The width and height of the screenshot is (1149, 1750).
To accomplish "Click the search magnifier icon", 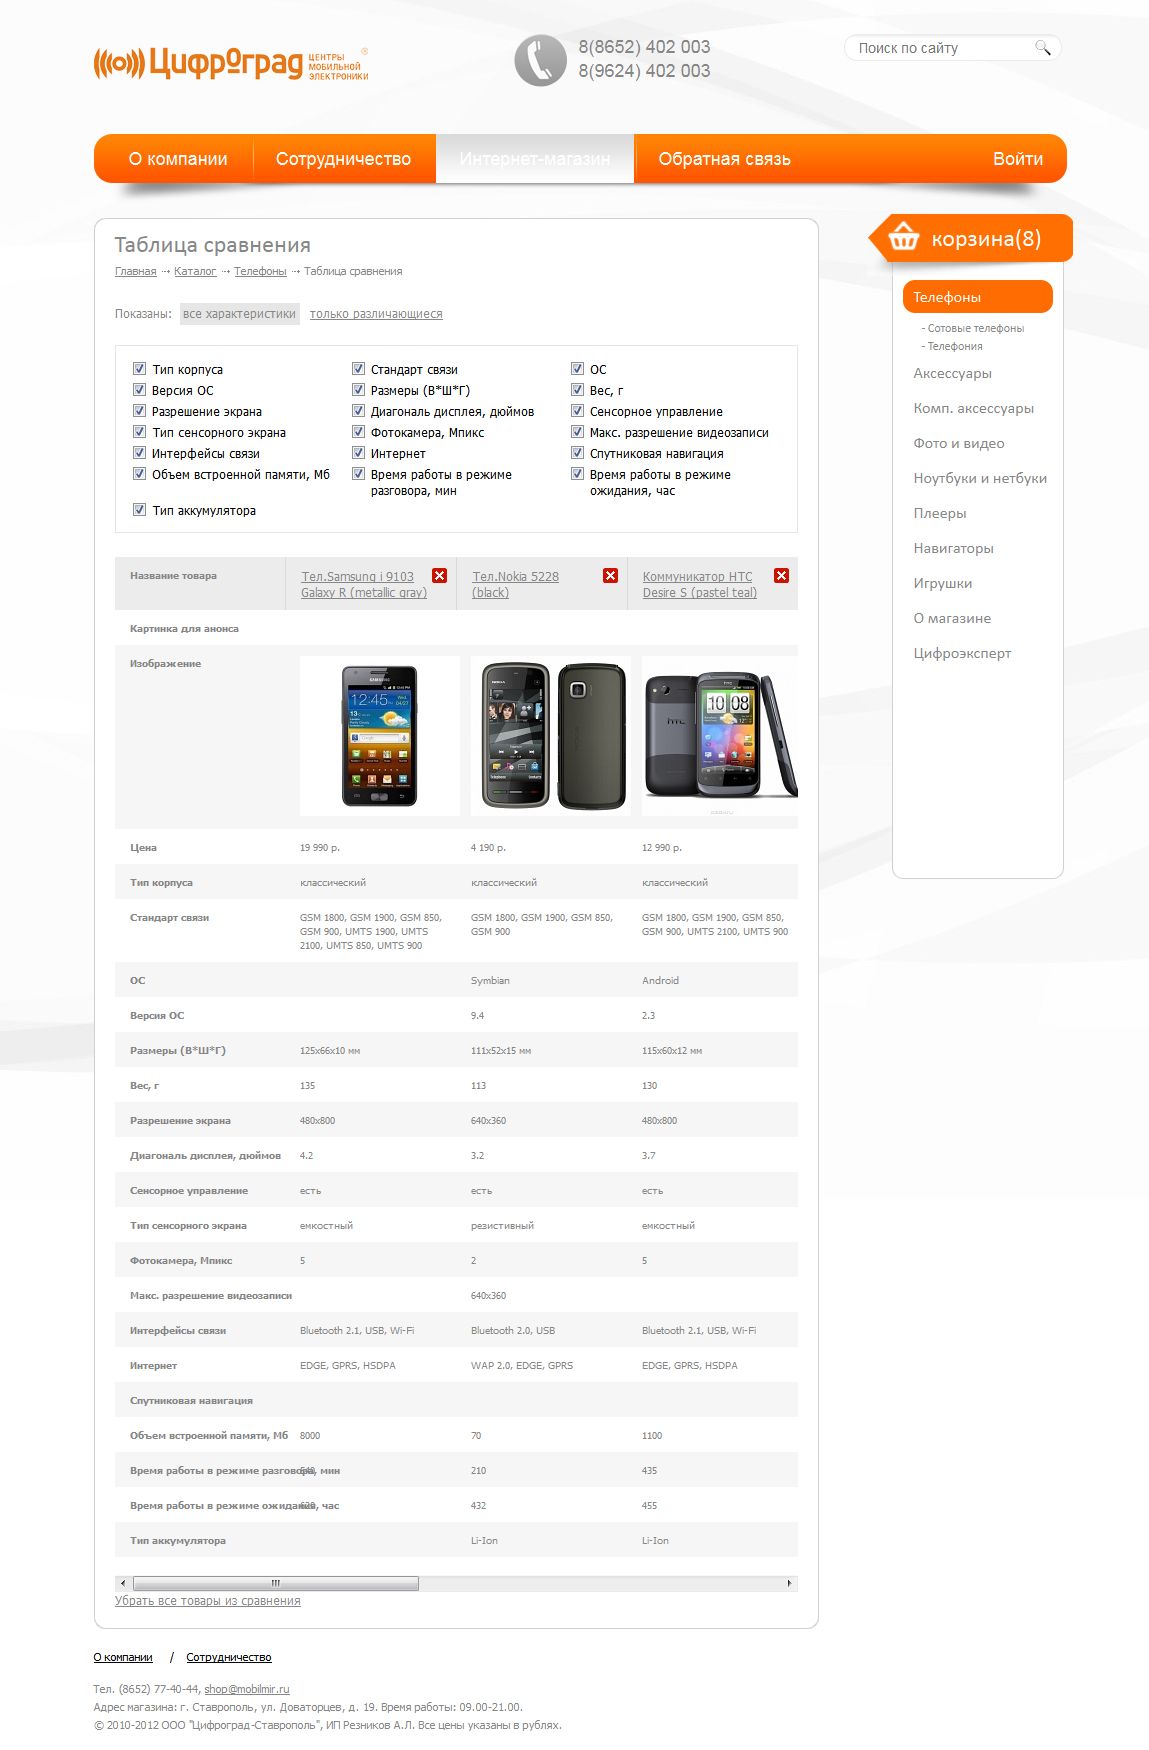I will 1042,47.
